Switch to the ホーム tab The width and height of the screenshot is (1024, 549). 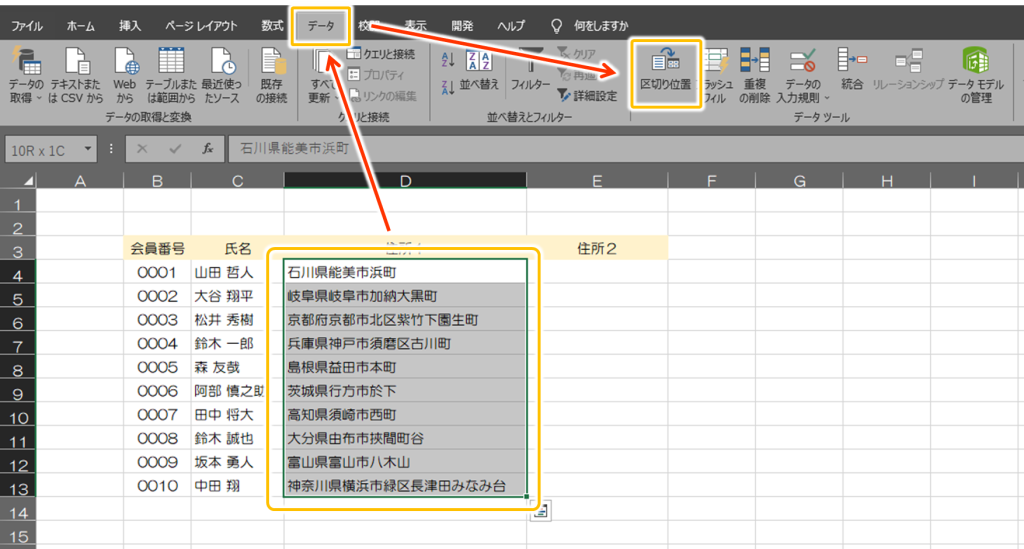tap(81, 25)
